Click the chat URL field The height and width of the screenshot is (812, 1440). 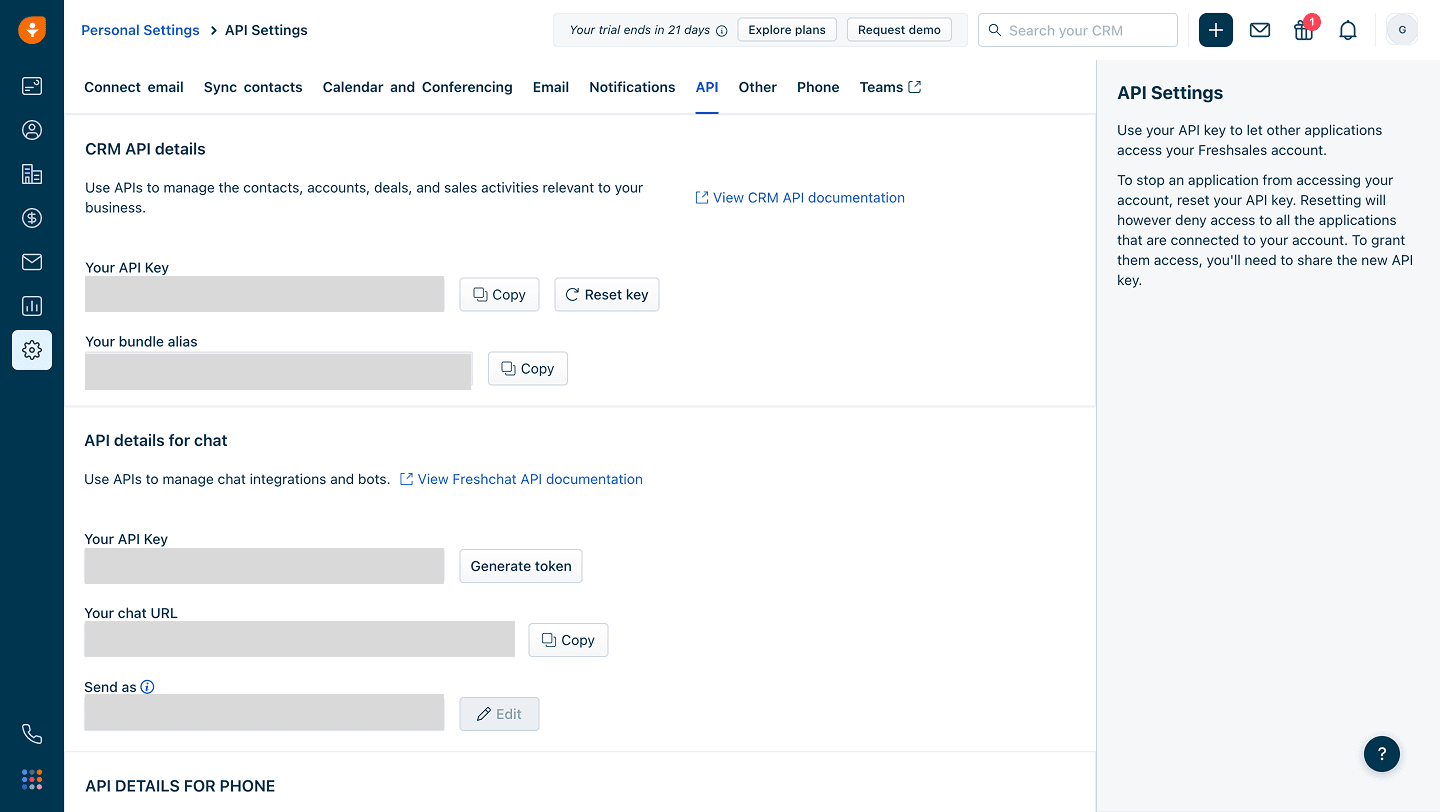(x=299, y=639)
